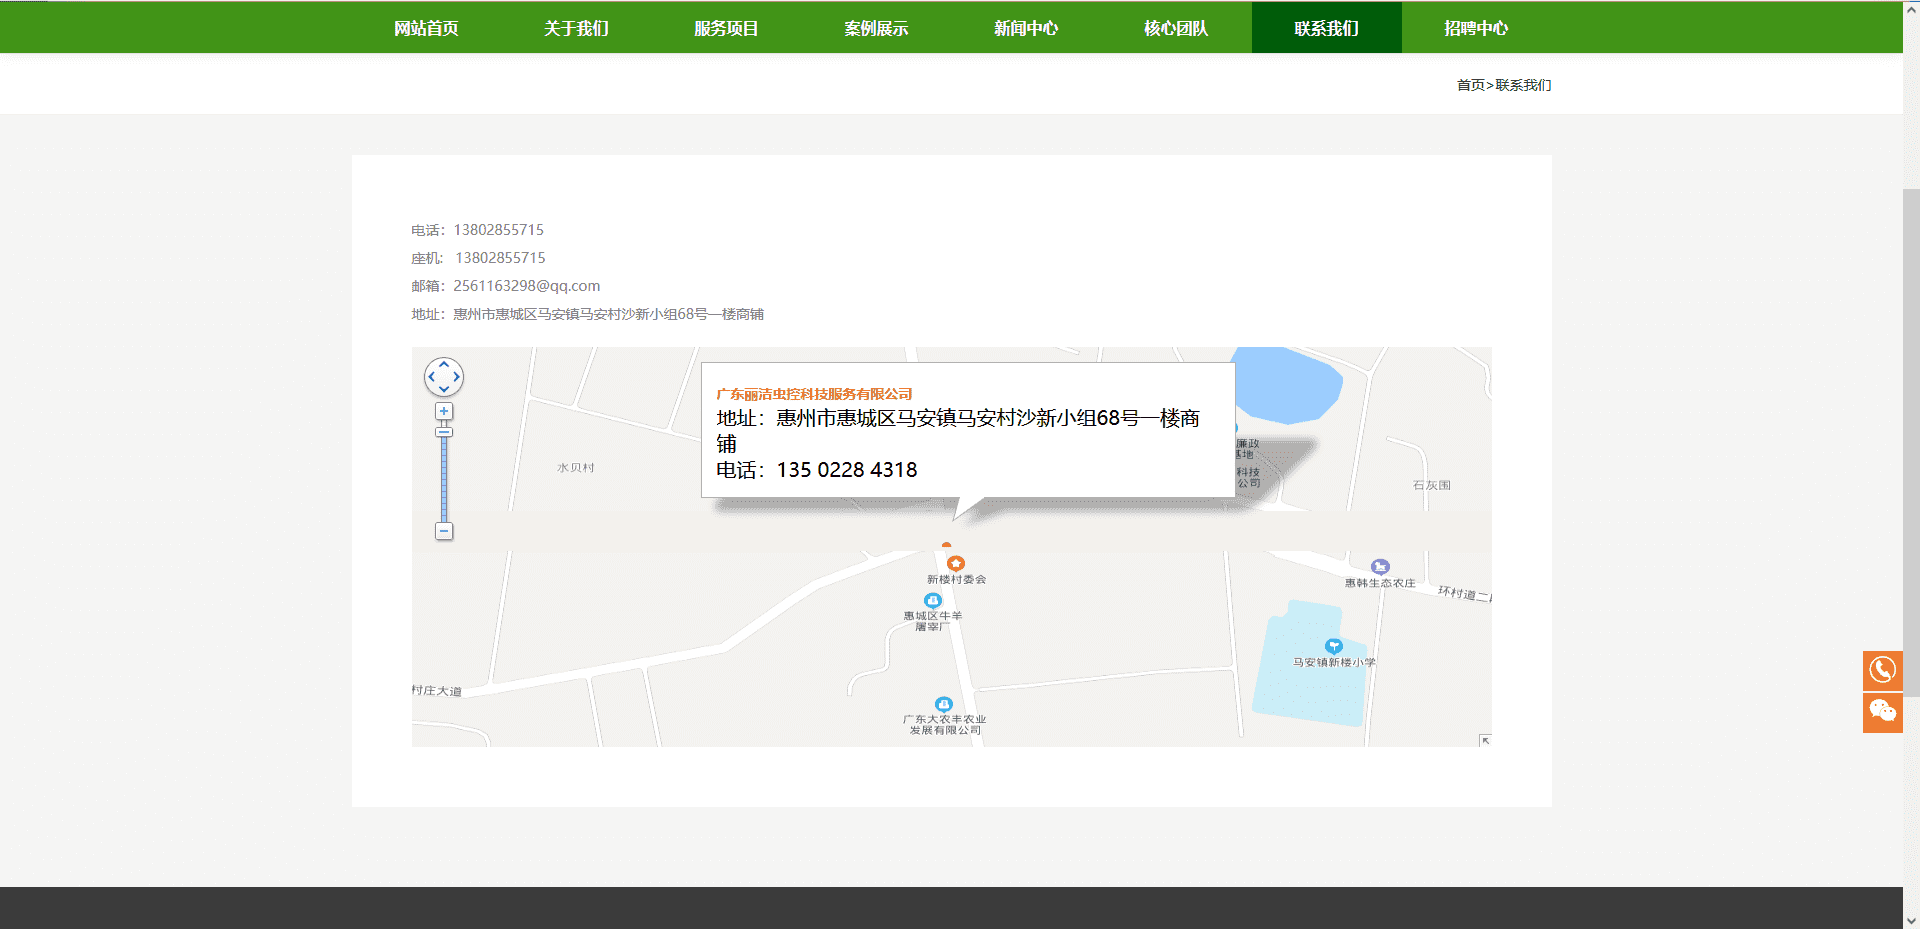Viewport: 1920px width, 929px height.
Task: Pan the map left using the compass arrow
Action: 431,377
